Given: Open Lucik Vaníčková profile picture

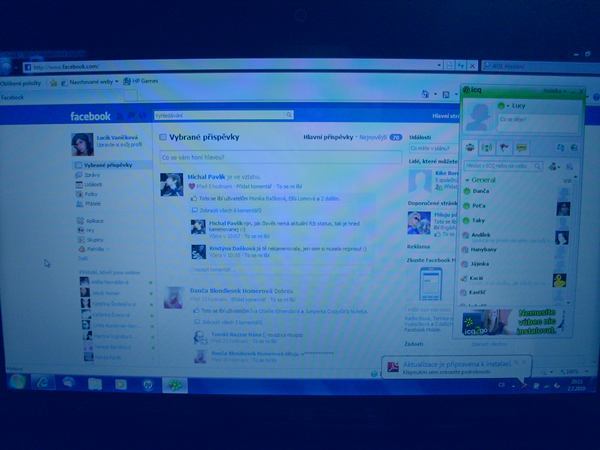Looking at the screenshot, I should tap(82, 144).
